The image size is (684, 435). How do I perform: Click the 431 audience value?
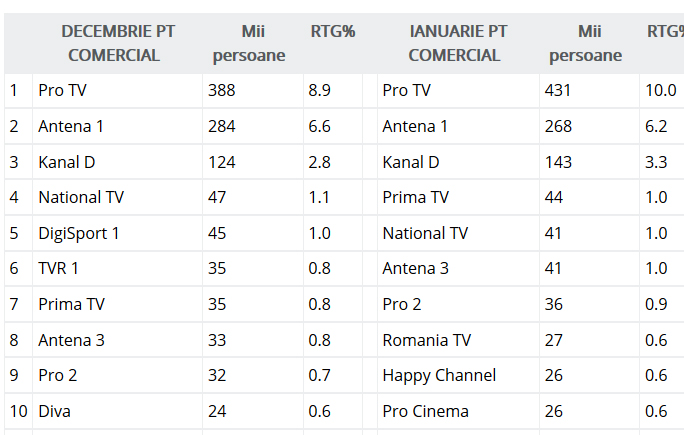pos(557,90)
